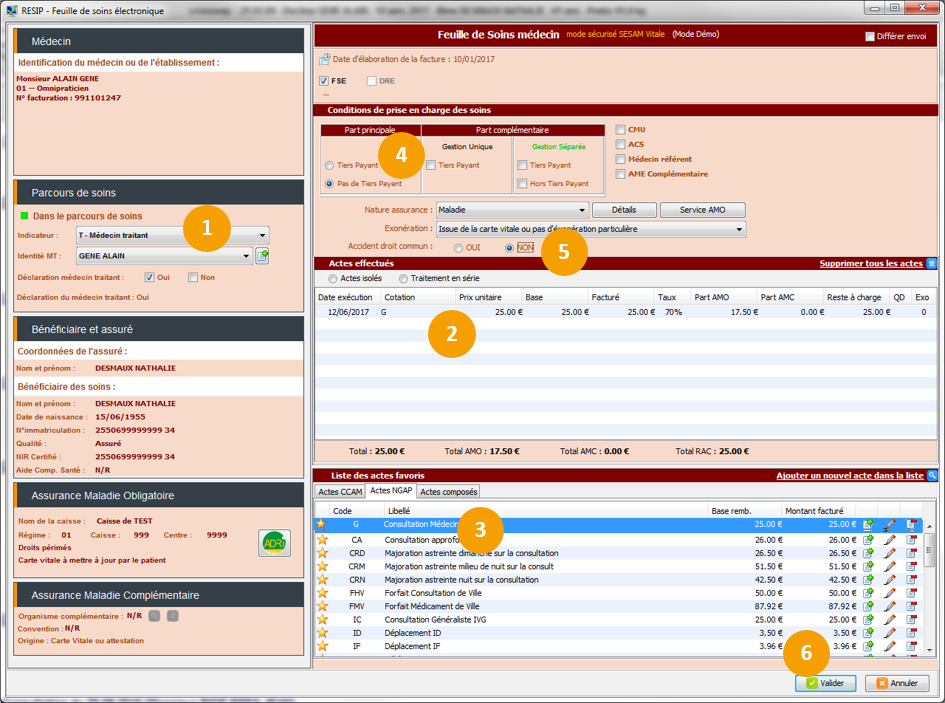
Task: Click trash icon next to Supprimer tous les actes
Action: click(931, 263)
